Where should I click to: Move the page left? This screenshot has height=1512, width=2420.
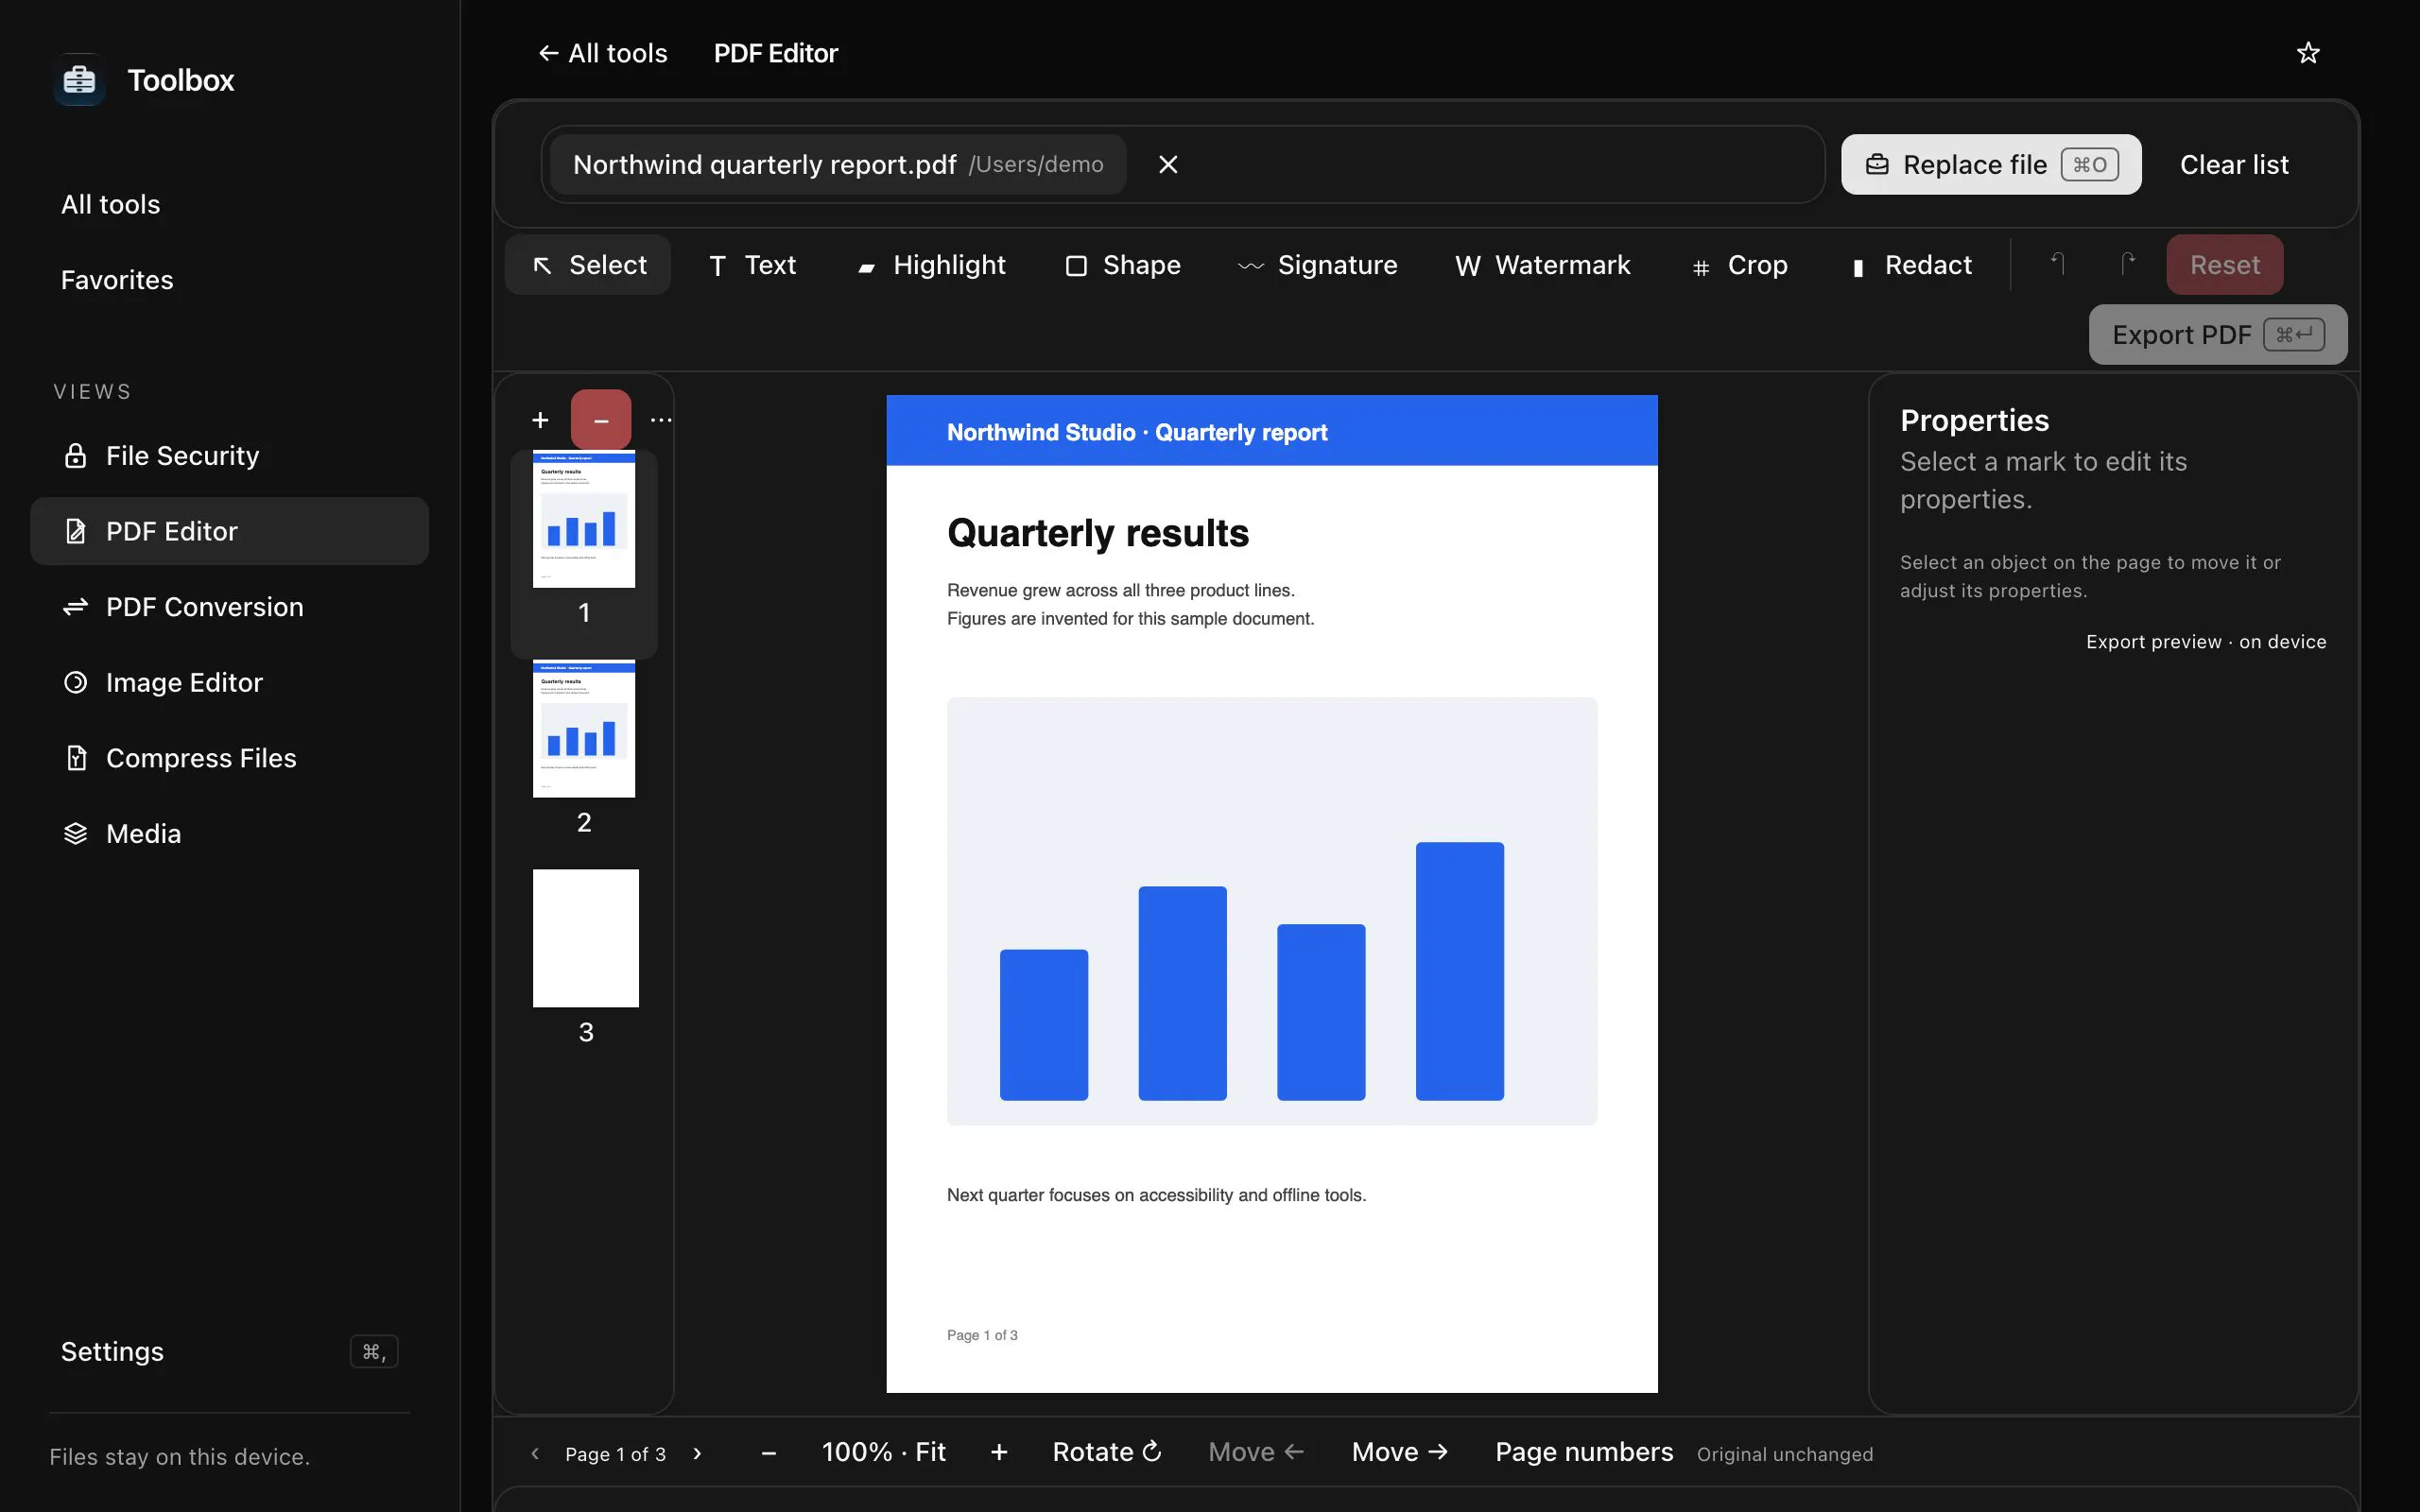[1256, 1452]
